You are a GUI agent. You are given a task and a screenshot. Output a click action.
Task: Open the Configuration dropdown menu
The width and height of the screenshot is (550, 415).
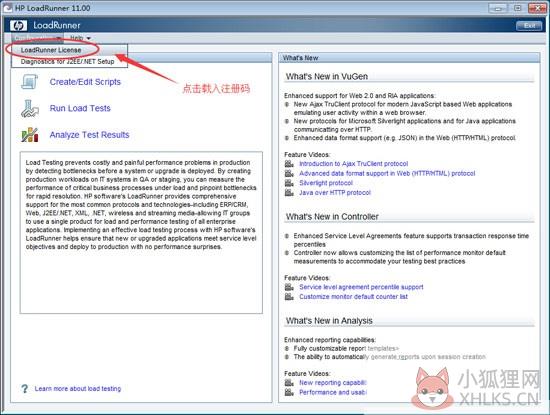[x=37, y=38]
